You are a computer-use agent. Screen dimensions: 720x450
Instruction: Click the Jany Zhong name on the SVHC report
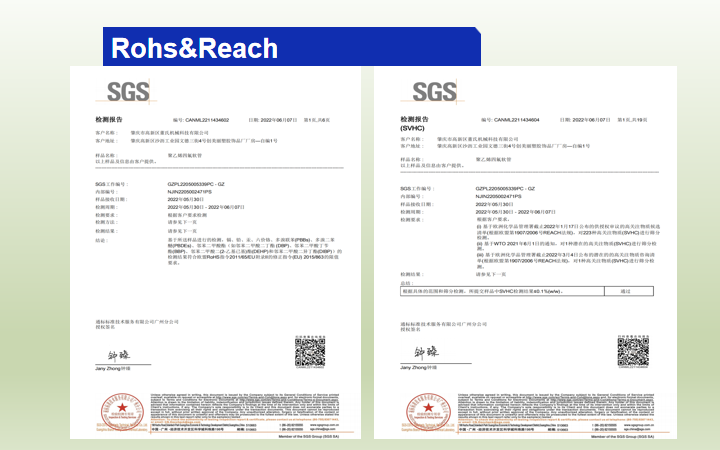click(x=419, y=368)
